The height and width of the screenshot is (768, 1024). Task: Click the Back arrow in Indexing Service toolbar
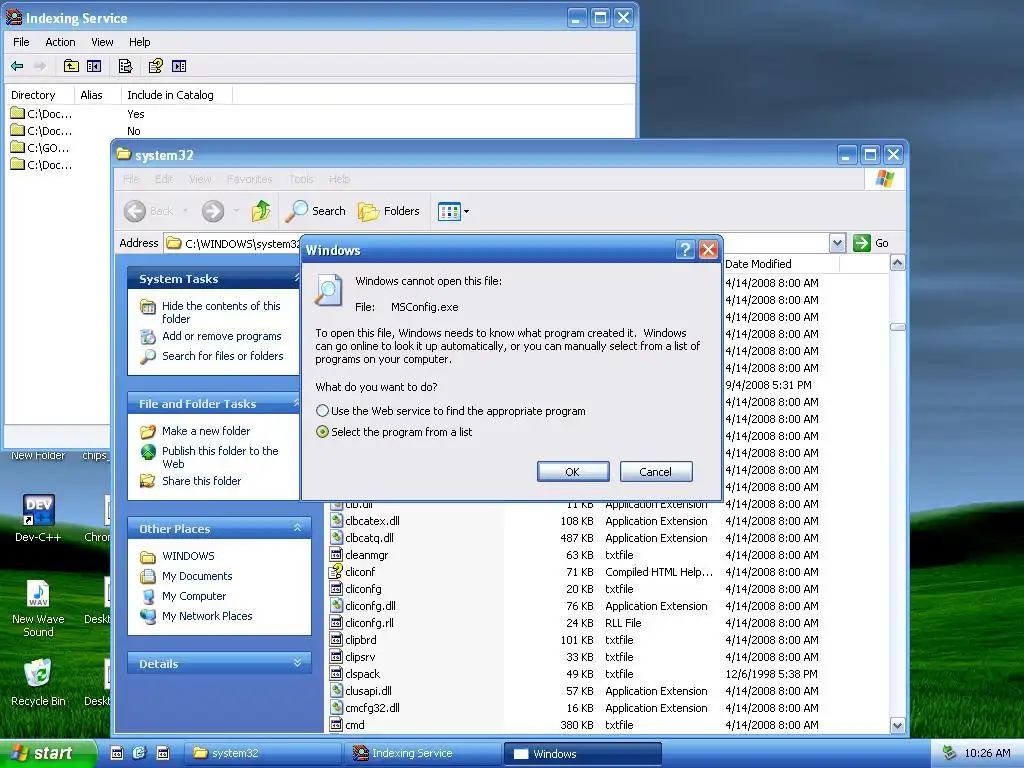pyautogui.click(x=17, y=66)
